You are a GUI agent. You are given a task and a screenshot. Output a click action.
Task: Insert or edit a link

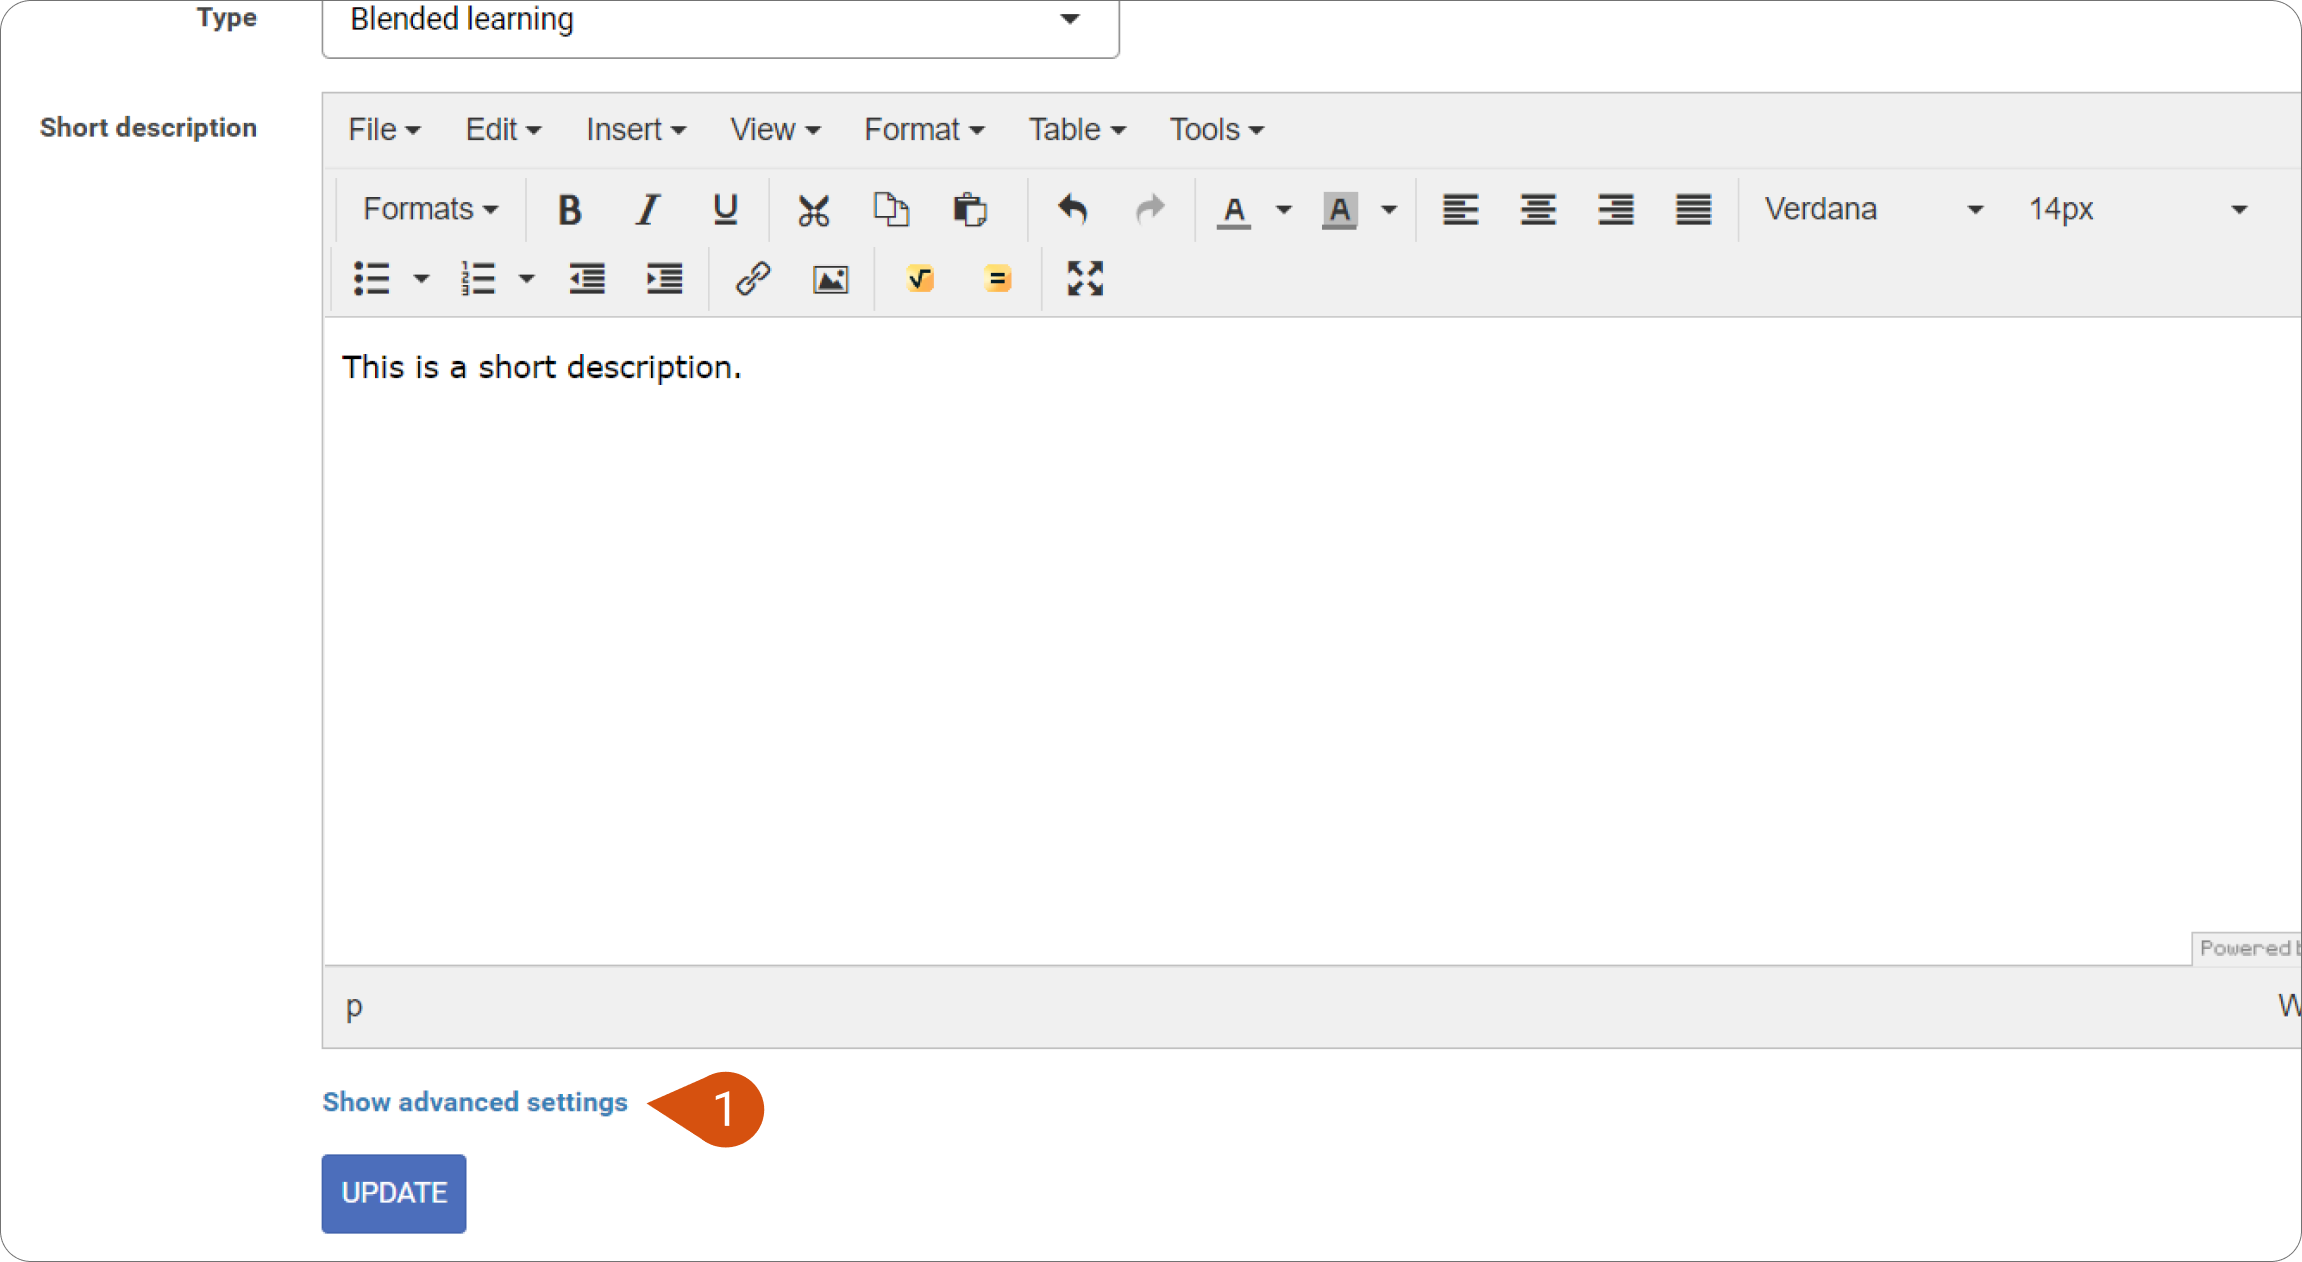coord(752,279)
